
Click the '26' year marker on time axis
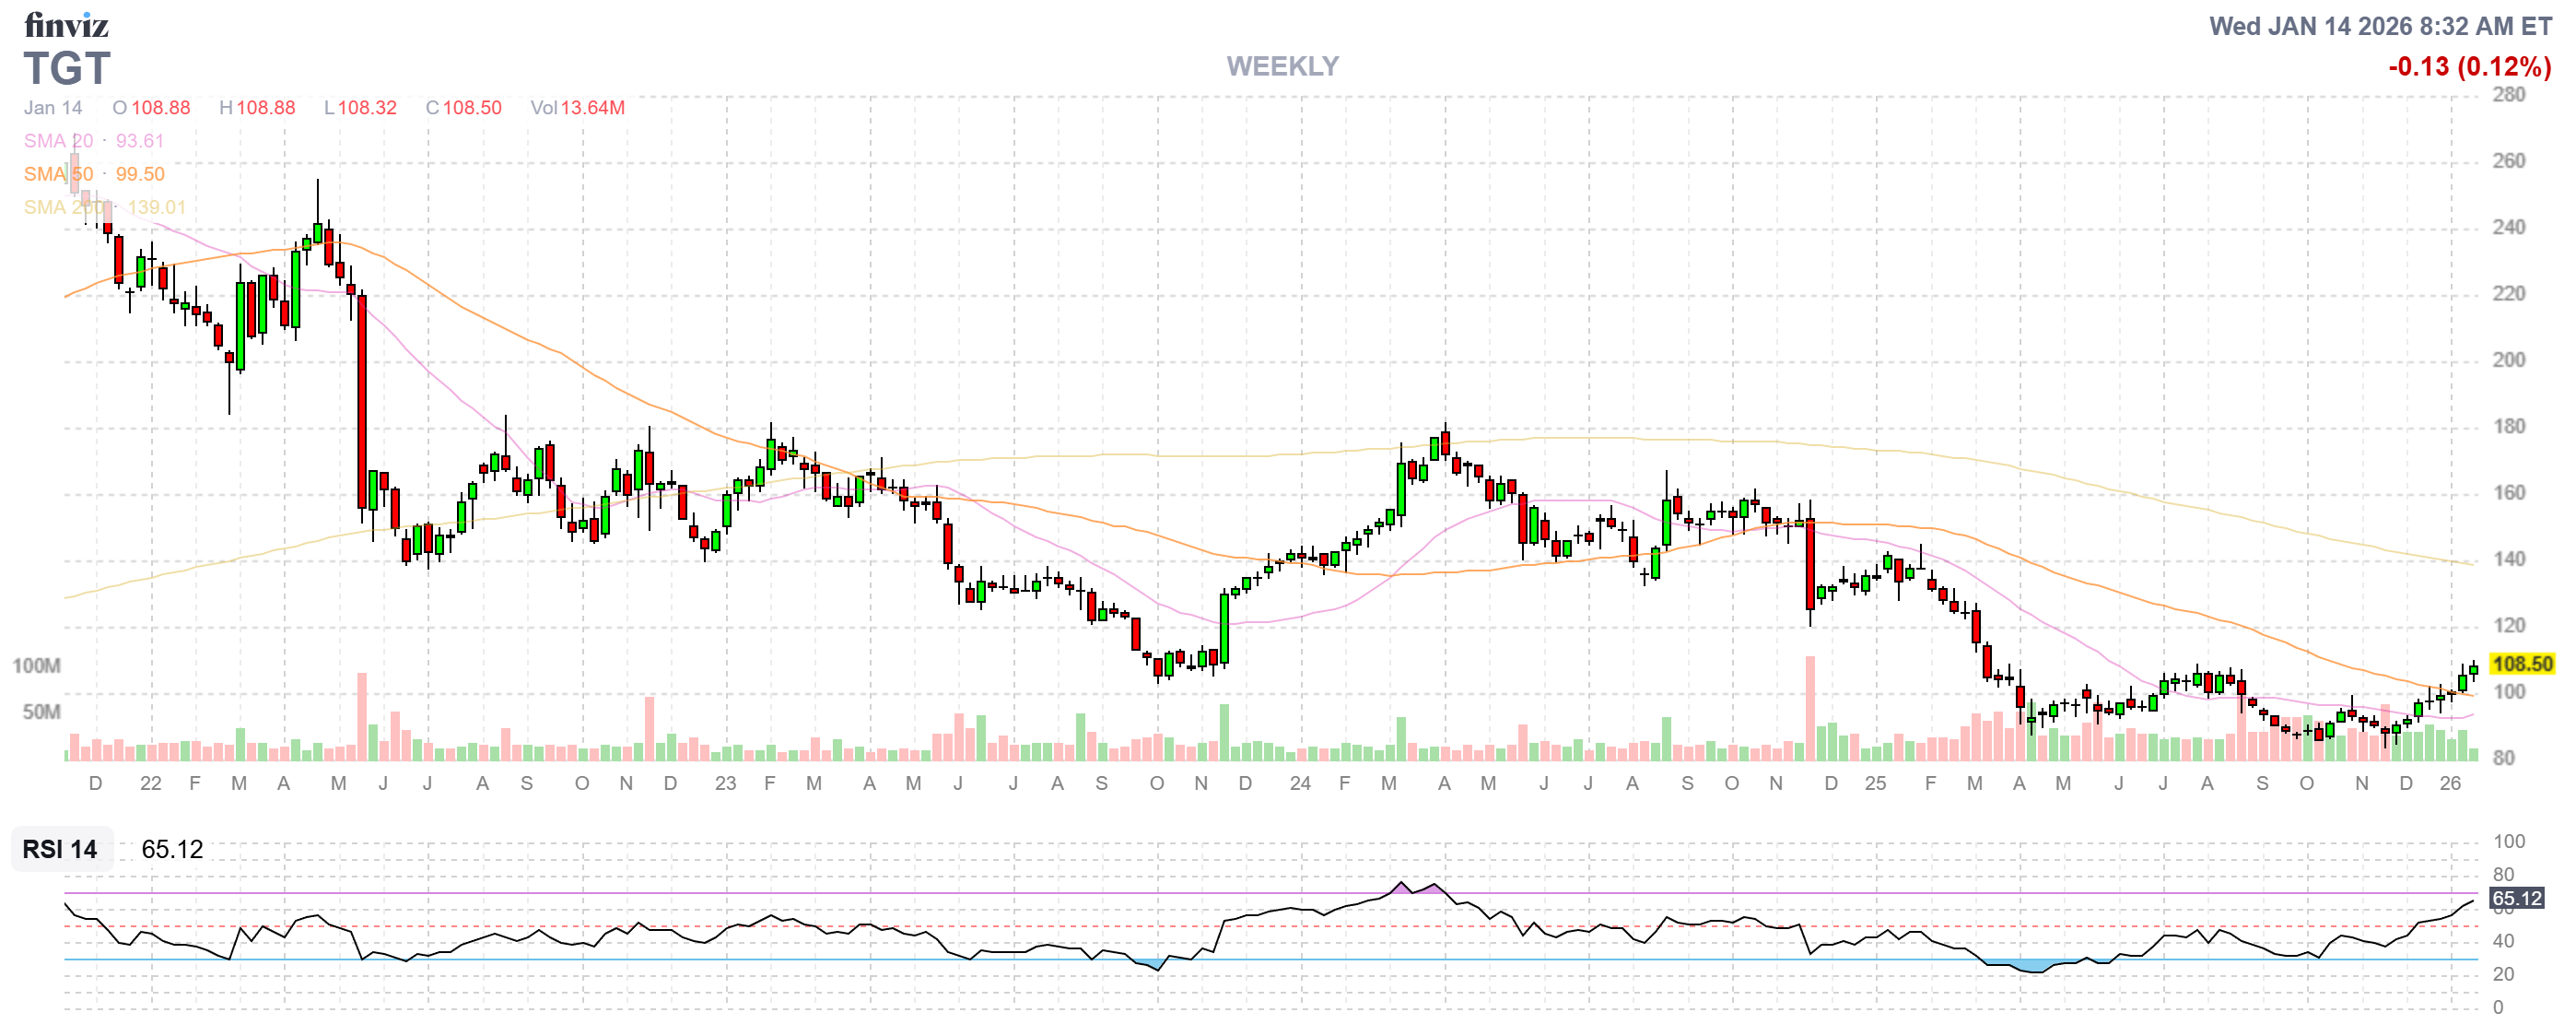pos(2449,783)
